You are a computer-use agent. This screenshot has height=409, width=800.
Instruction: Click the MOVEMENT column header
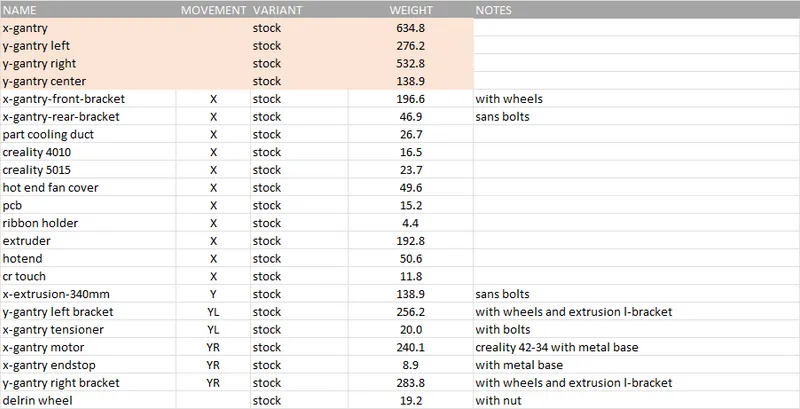click(x=212, y=11)
